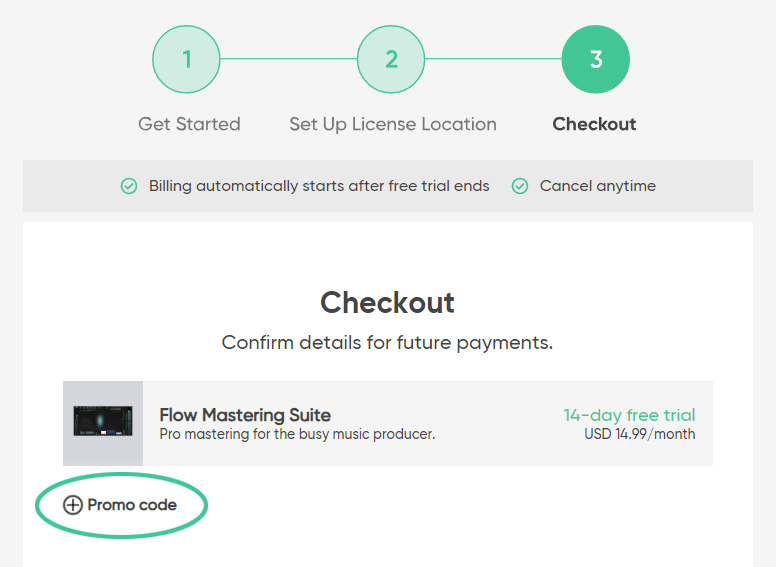Screen dimensions: 776x567
Task: Click the Billing automatically starts notice text
Action: click(319, 186)
